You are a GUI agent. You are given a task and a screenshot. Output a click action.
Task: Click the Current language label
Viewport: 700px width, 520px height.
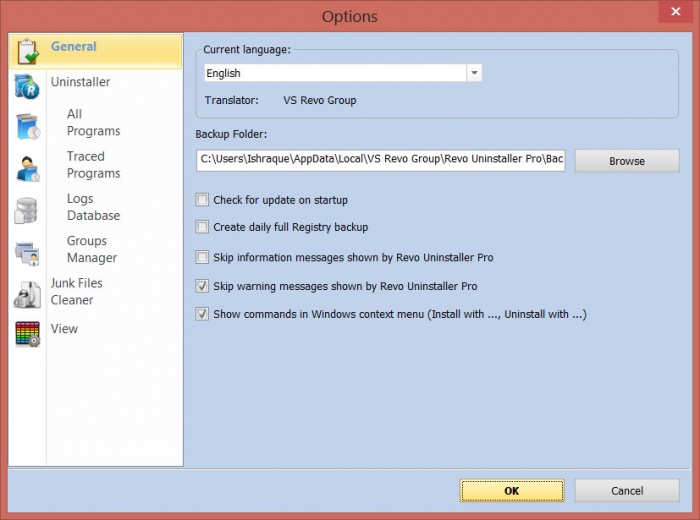247,50
